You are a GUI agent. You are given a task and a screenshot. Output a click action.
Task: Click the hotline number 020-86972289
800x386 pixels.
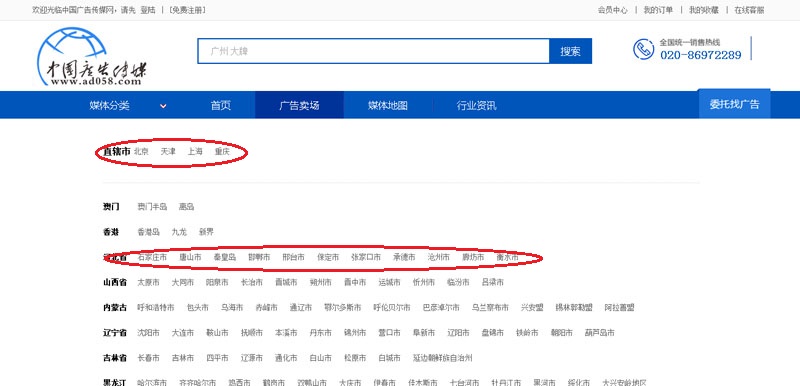701,55
